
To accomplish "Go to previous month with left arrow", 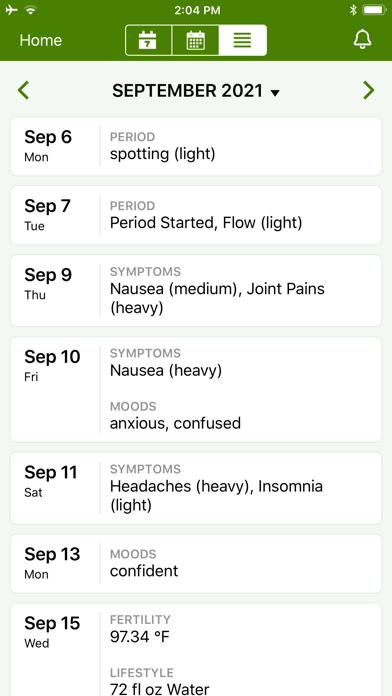I will [24, 91].
